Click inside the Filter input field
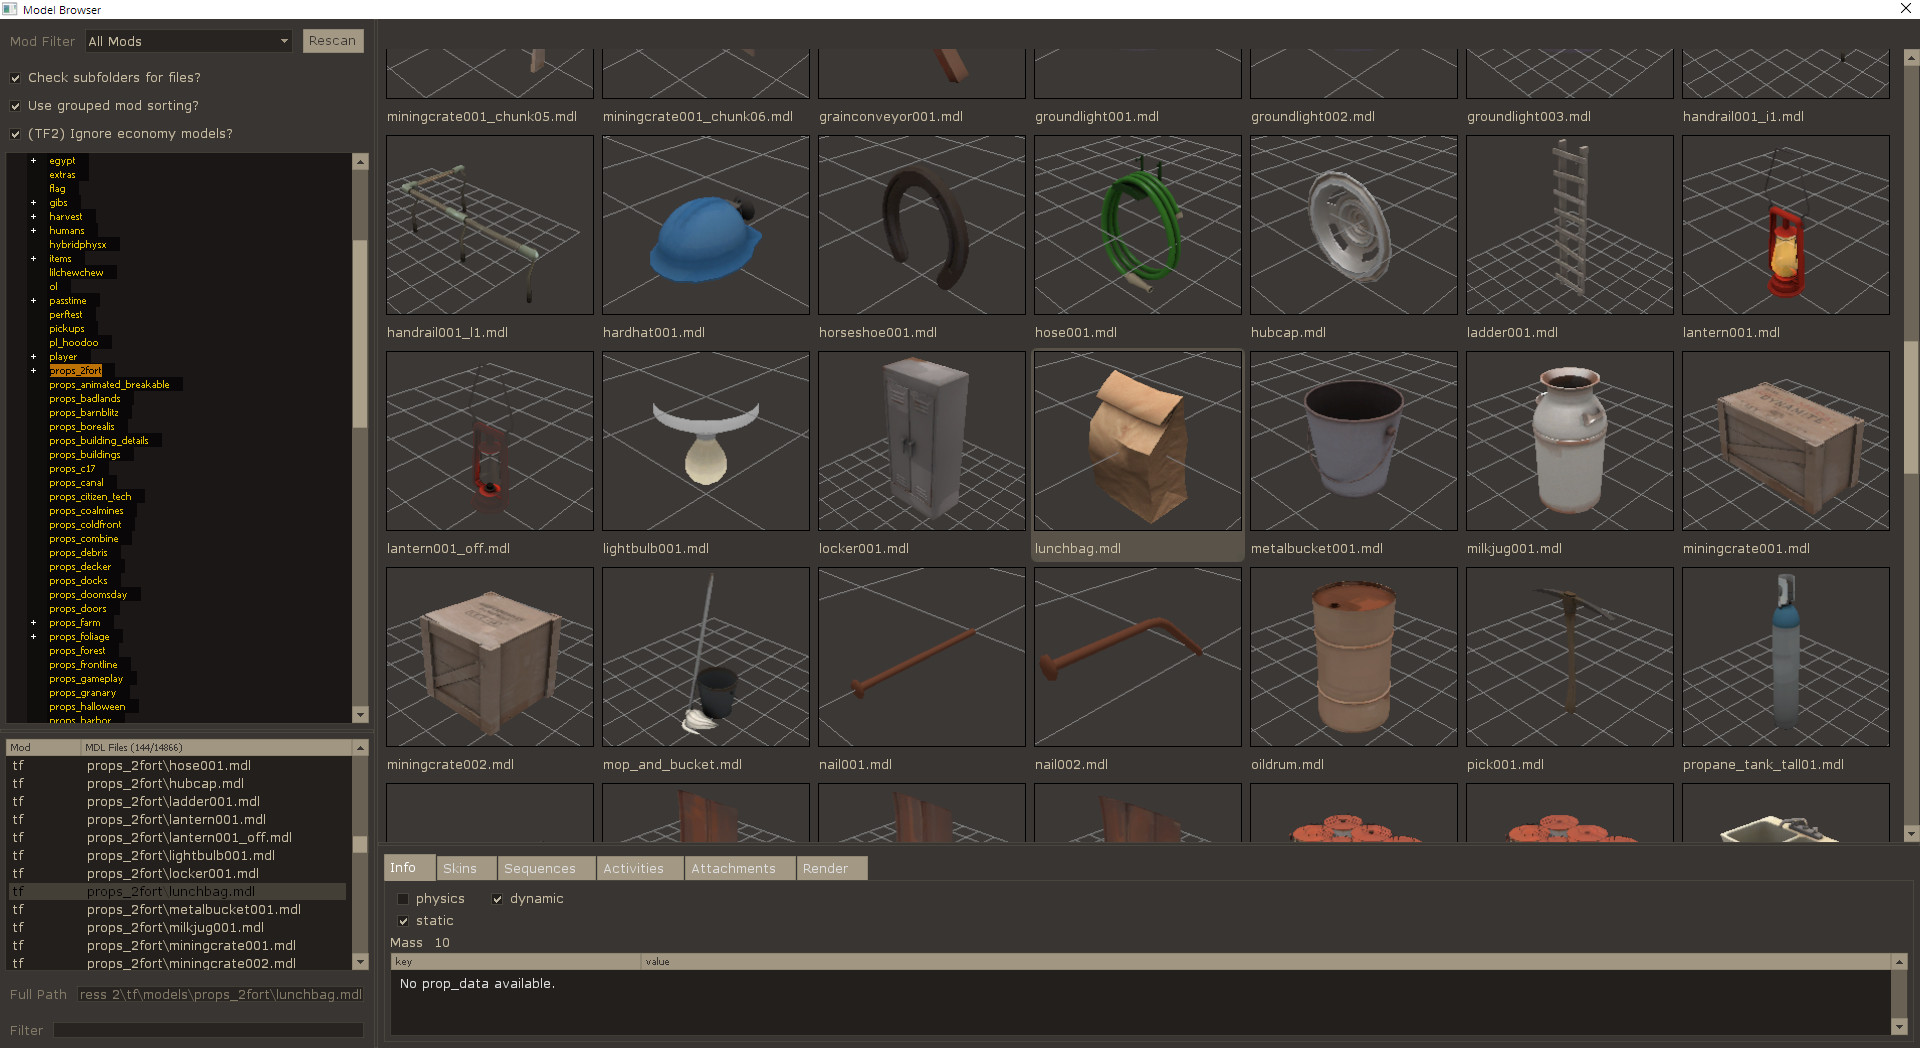Screen dimensions: 1920x1048 coord(207,1029)
